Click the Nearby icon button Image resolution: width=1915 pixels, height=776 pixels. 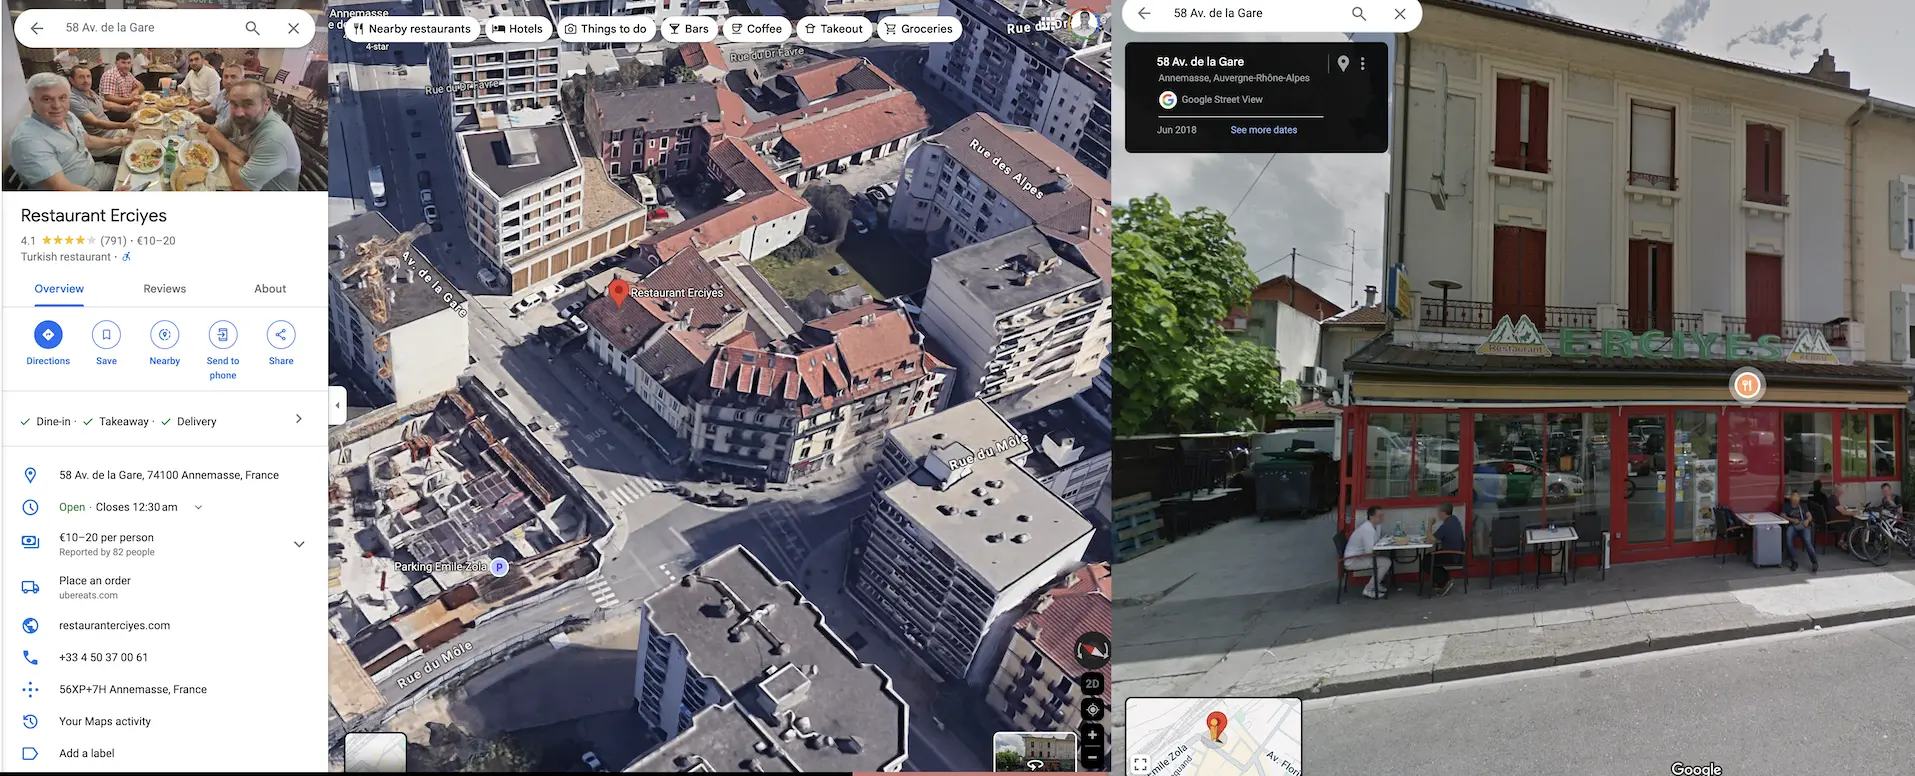point(164,335)
